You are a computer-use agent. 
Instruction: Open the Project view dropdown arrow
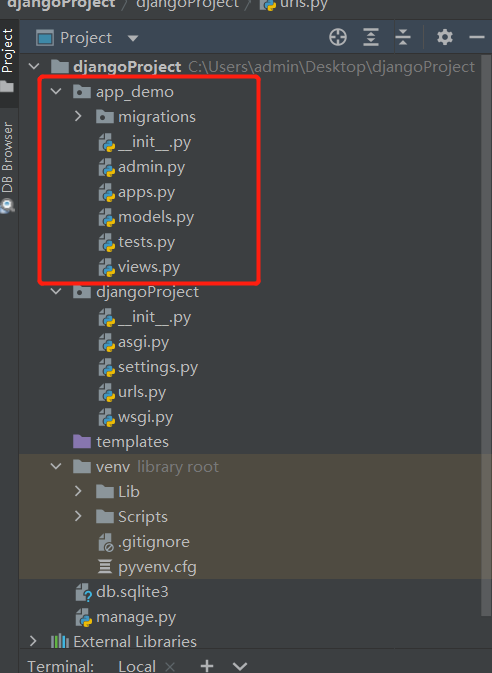tap(133, 38)
